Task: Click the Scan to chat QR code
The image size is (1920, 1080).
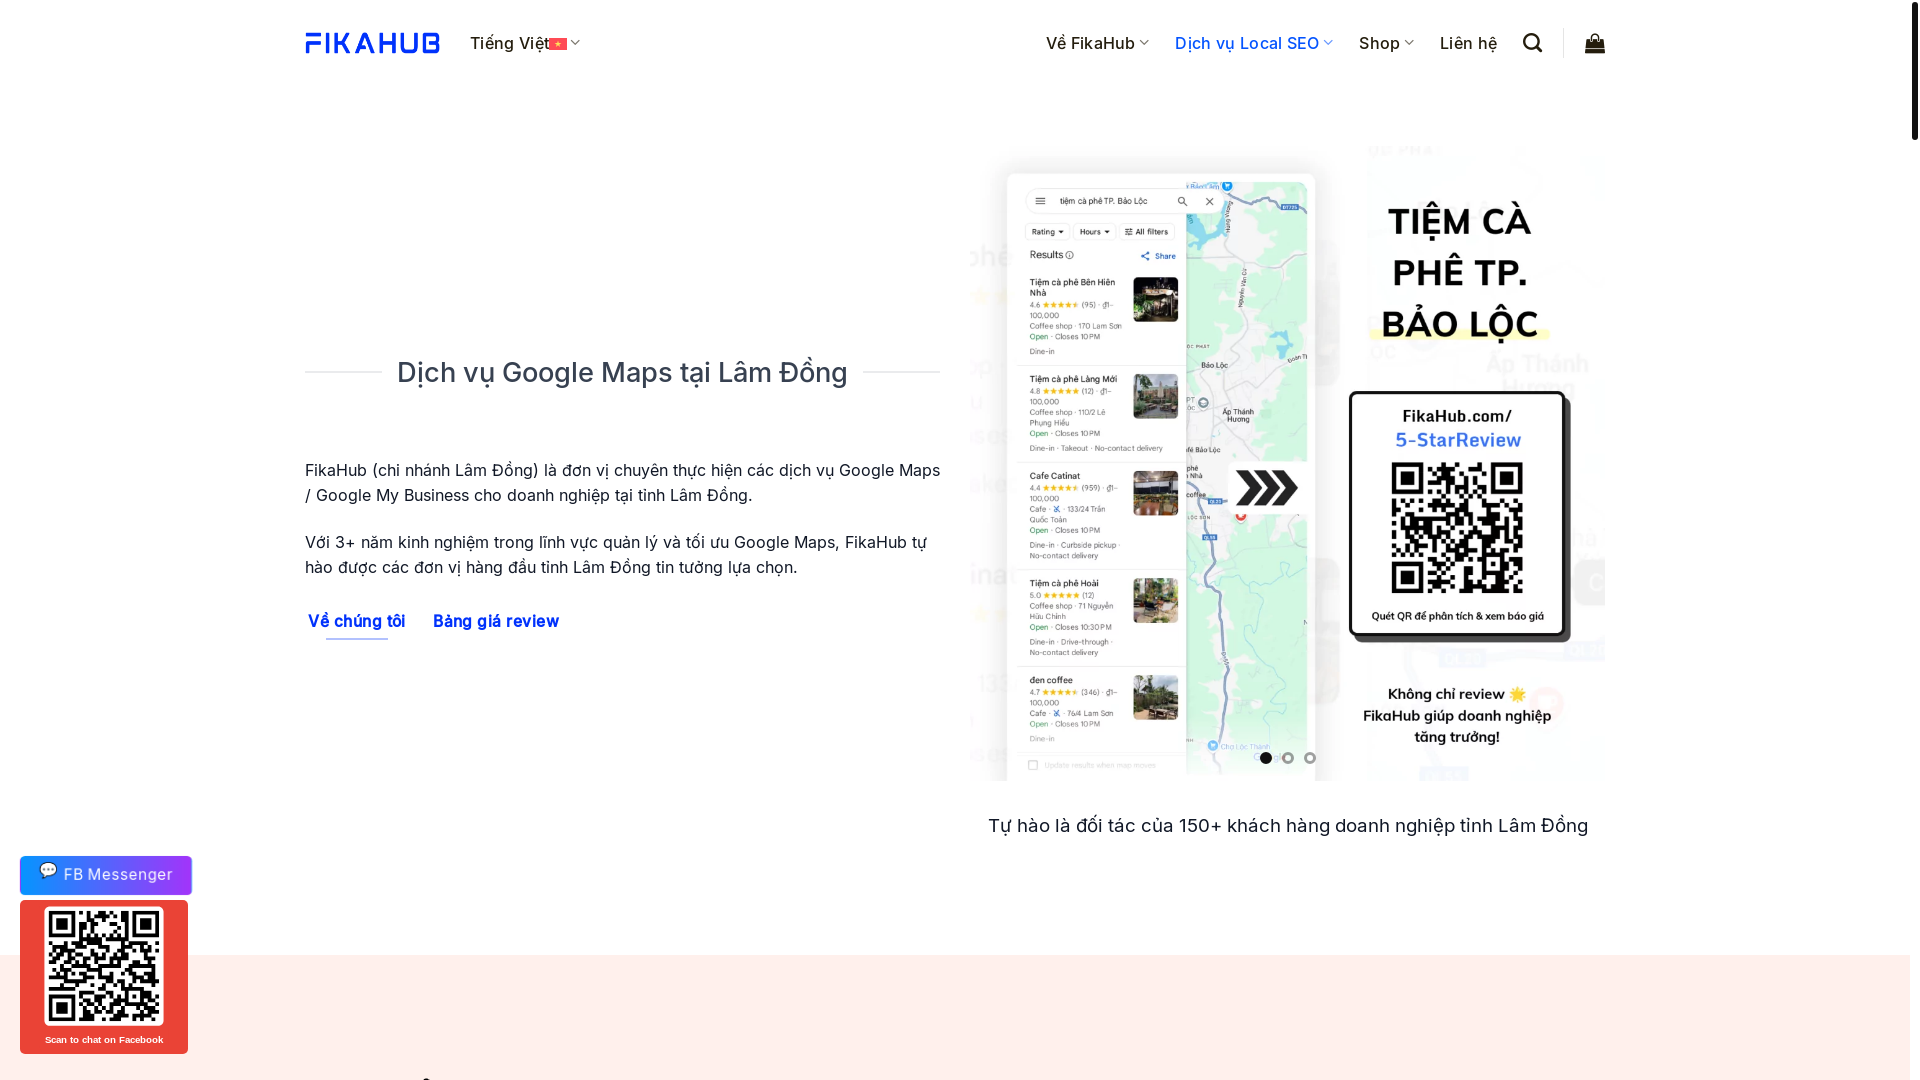Action: coord(104,966)
